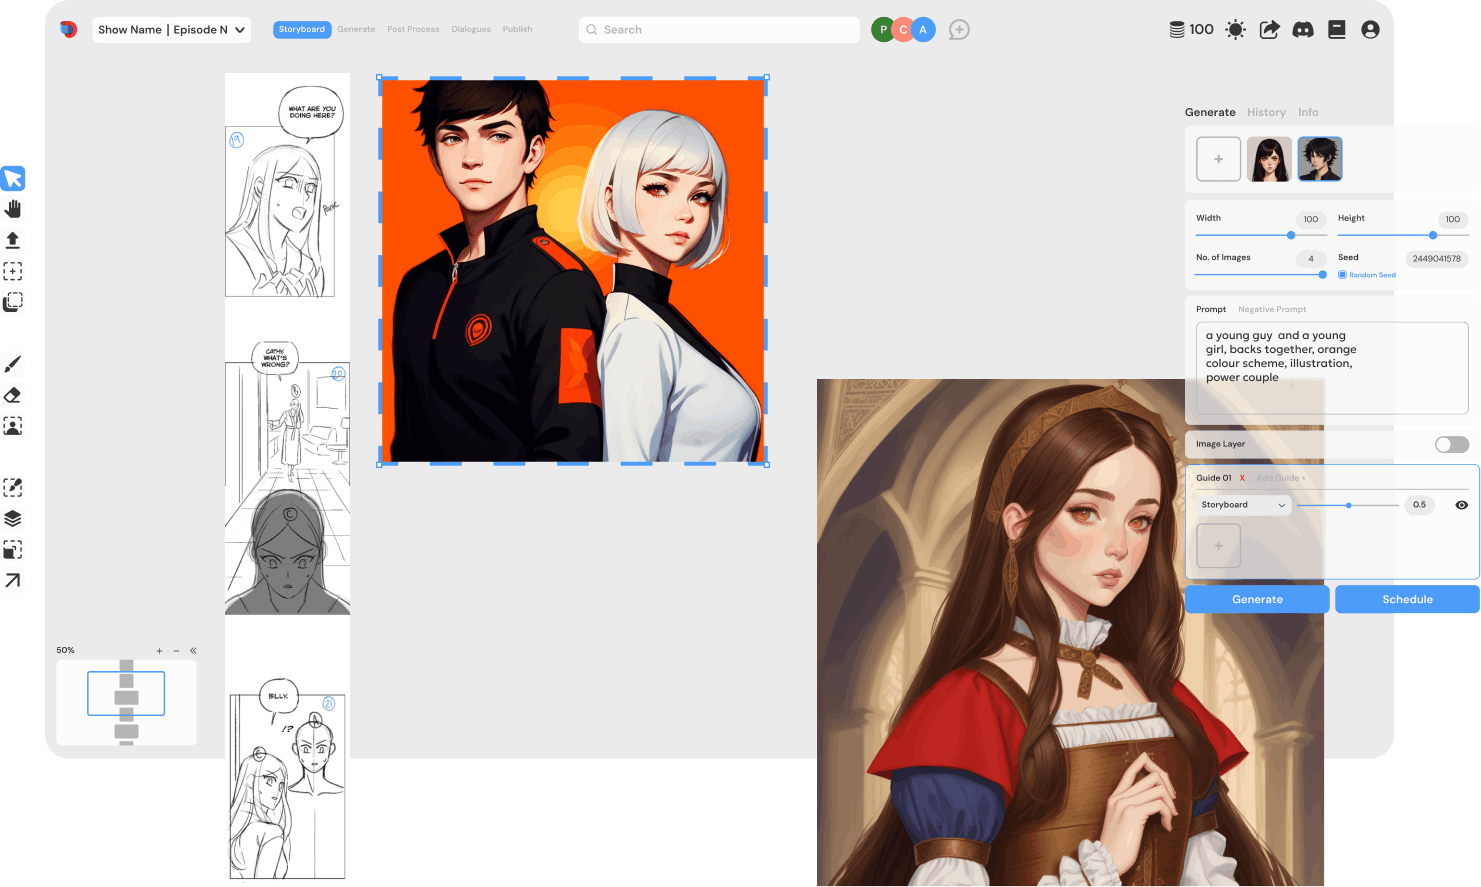Zoom out with navigator minus
Screen dimensions: 1481x887
pyautogui.click(x=176, y=651)
